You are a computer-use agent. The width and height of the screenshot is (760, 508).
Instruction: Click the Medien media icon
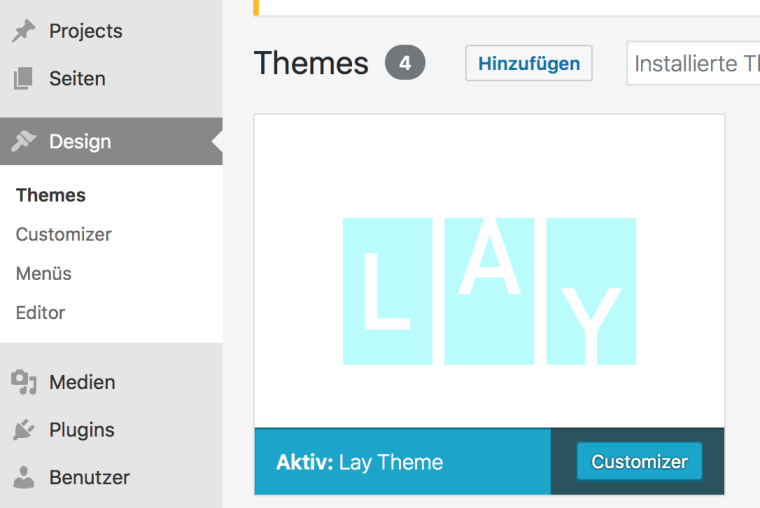pyautogui.click(x=23, y=382)
